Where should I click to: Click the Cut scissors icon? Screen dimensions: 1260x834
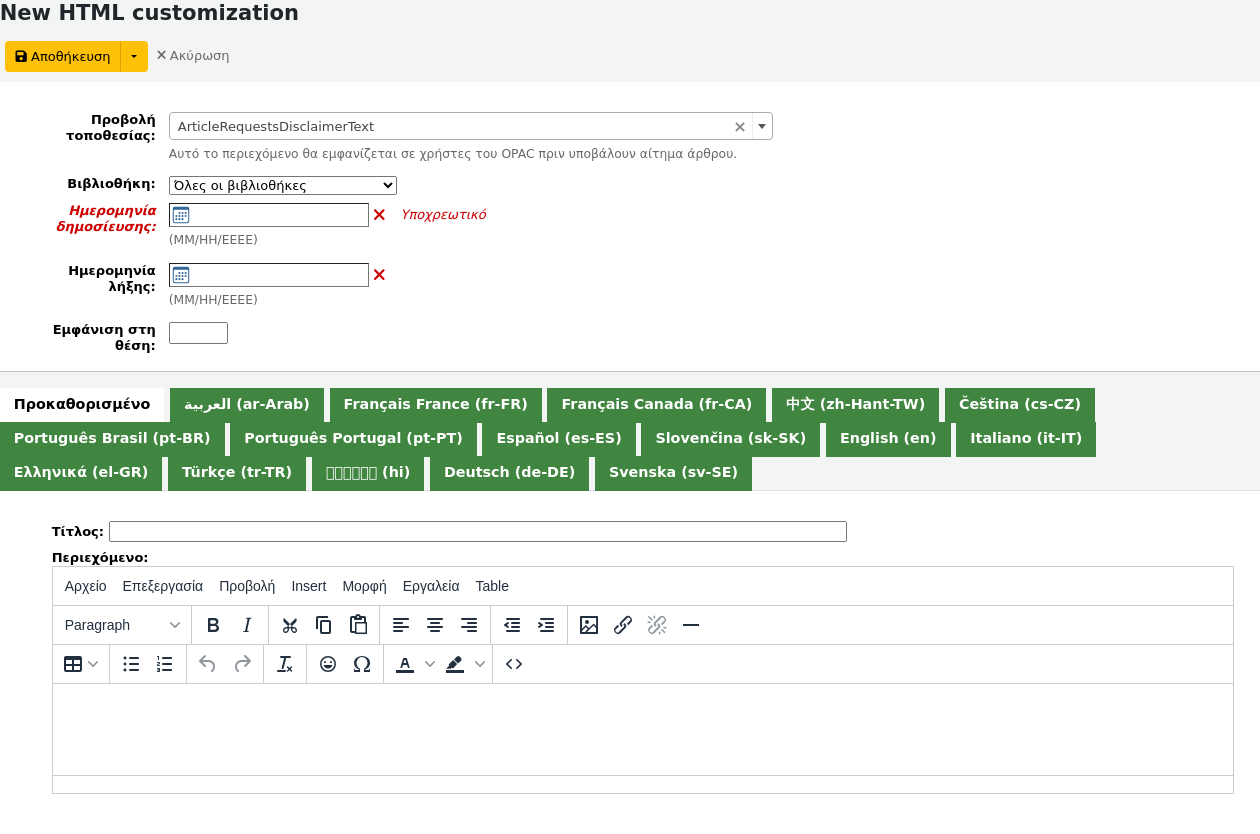pyautogui.click(x=290, y=625)
